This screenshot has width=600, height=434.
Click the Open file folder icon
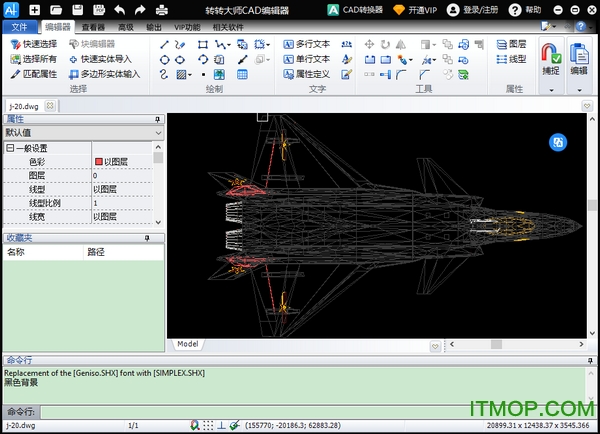pyautogui.click(x=56, y=10)
